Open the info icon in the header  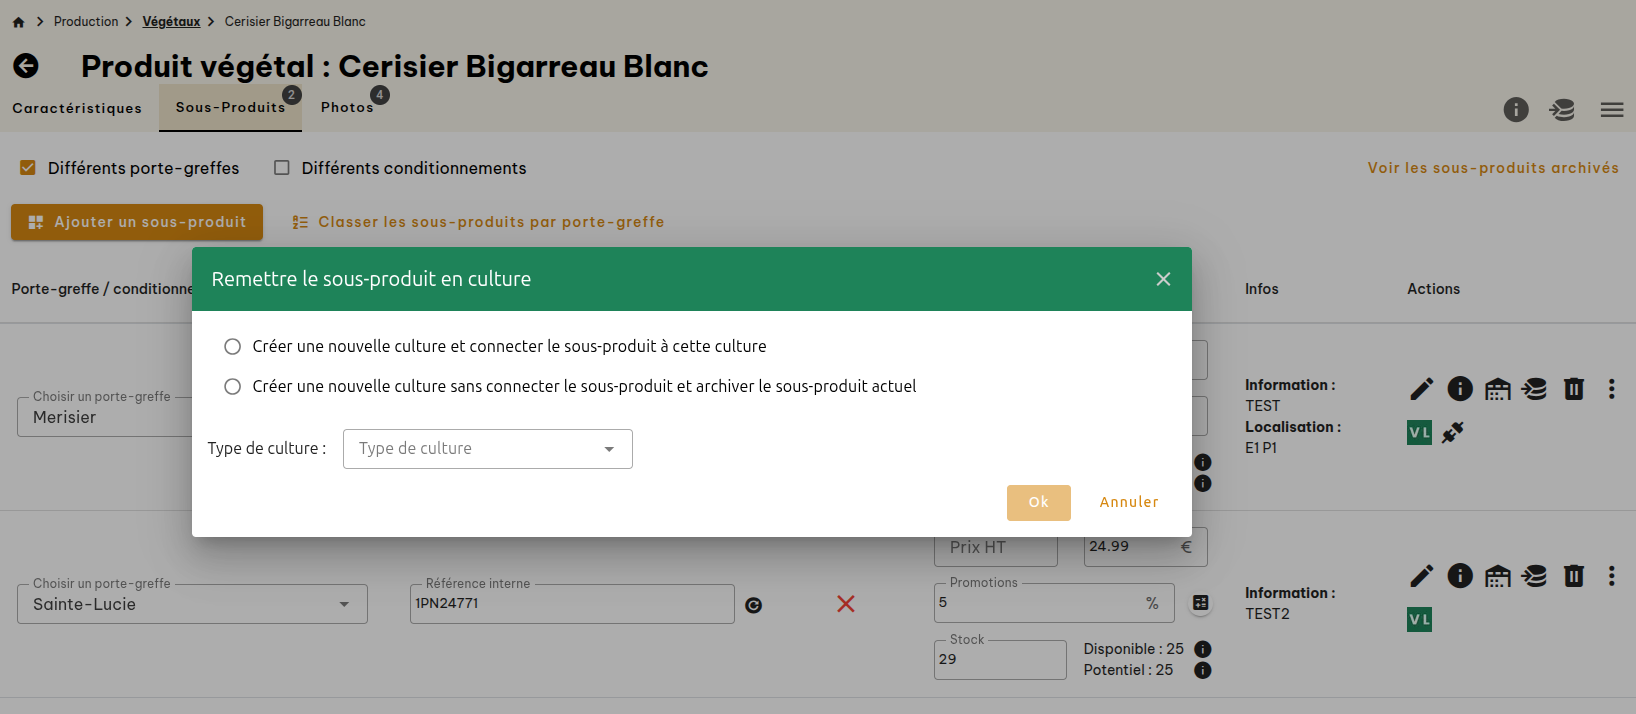coord(1516,110)
